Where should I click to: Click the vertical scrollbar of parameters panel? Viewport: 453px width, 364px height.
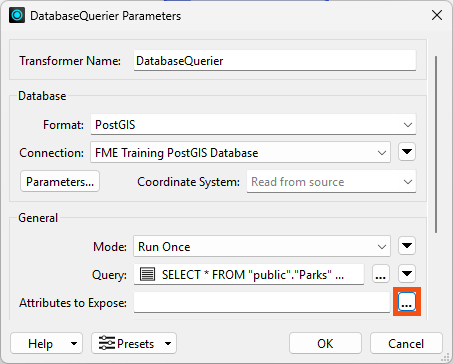point(436,145)
